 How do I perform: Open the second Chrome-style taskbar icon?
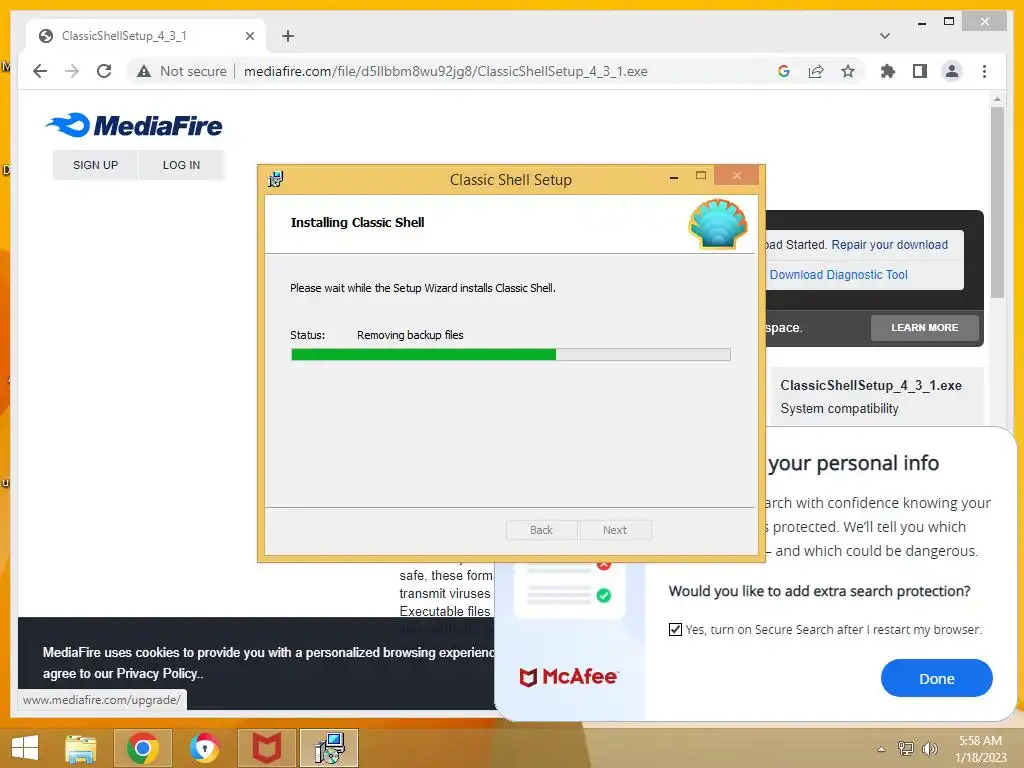(x=204, y=748)
